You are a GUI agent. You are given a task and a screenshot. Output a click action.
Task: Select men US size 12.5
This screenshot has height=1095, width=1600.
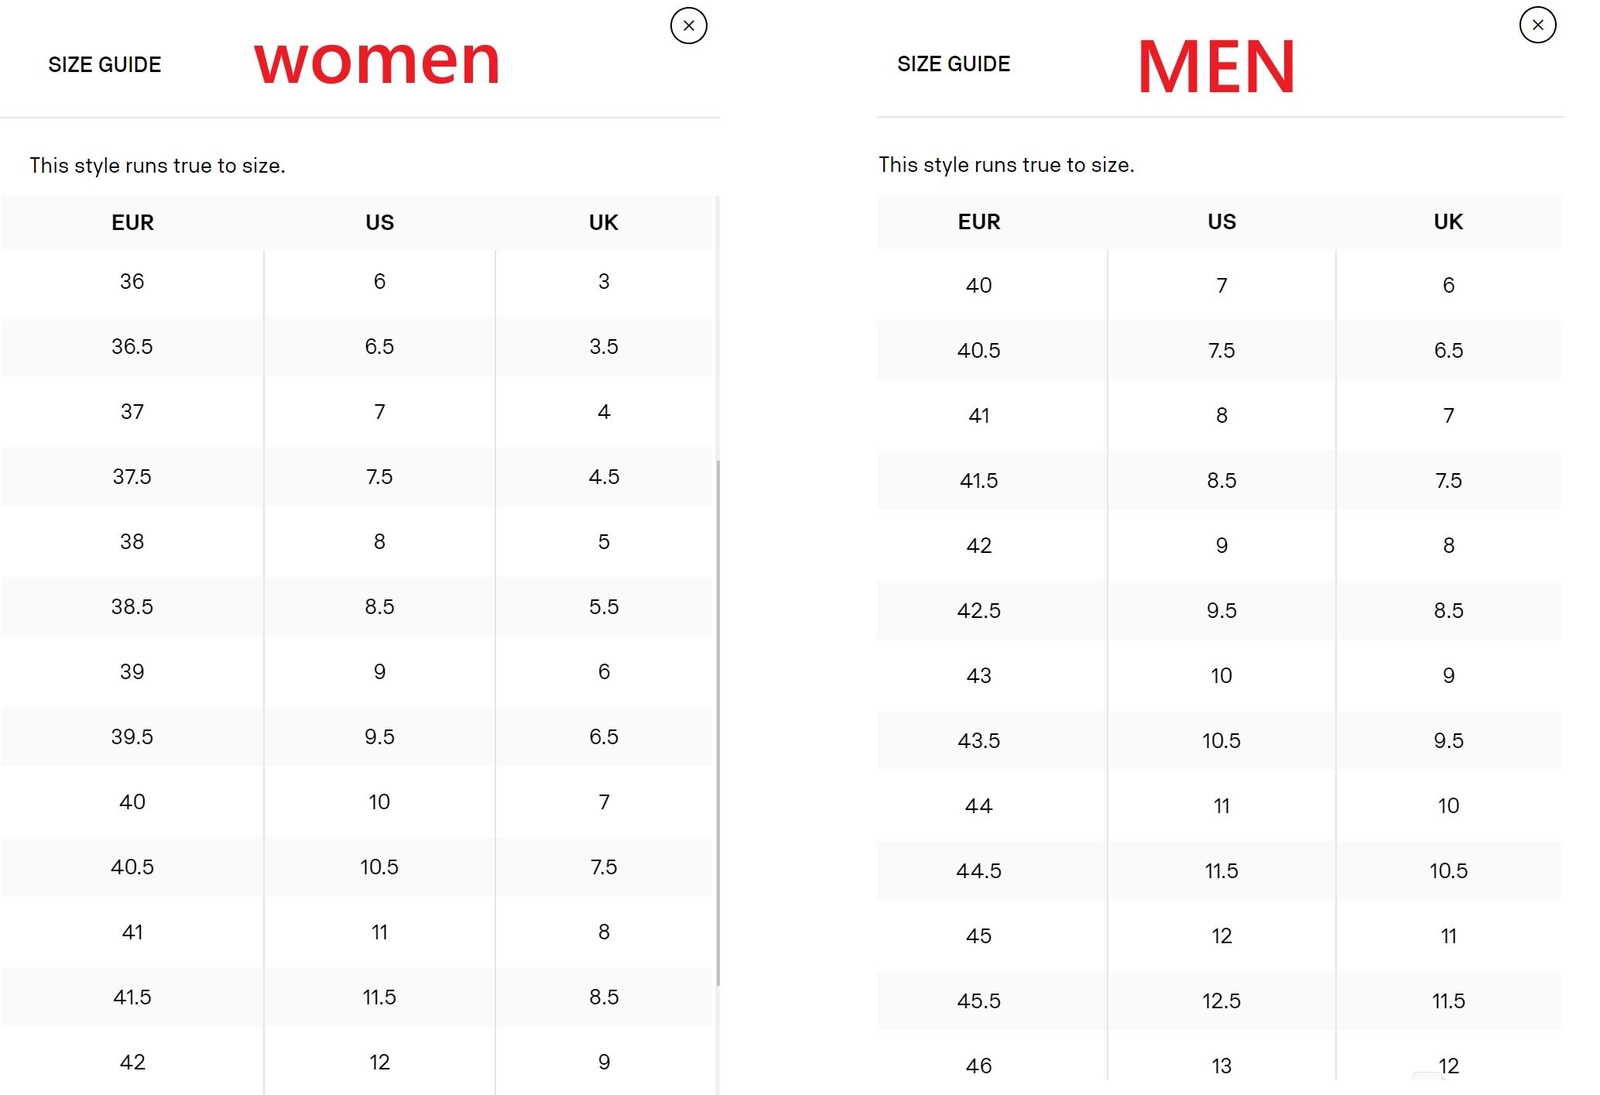(1221, 1001)
